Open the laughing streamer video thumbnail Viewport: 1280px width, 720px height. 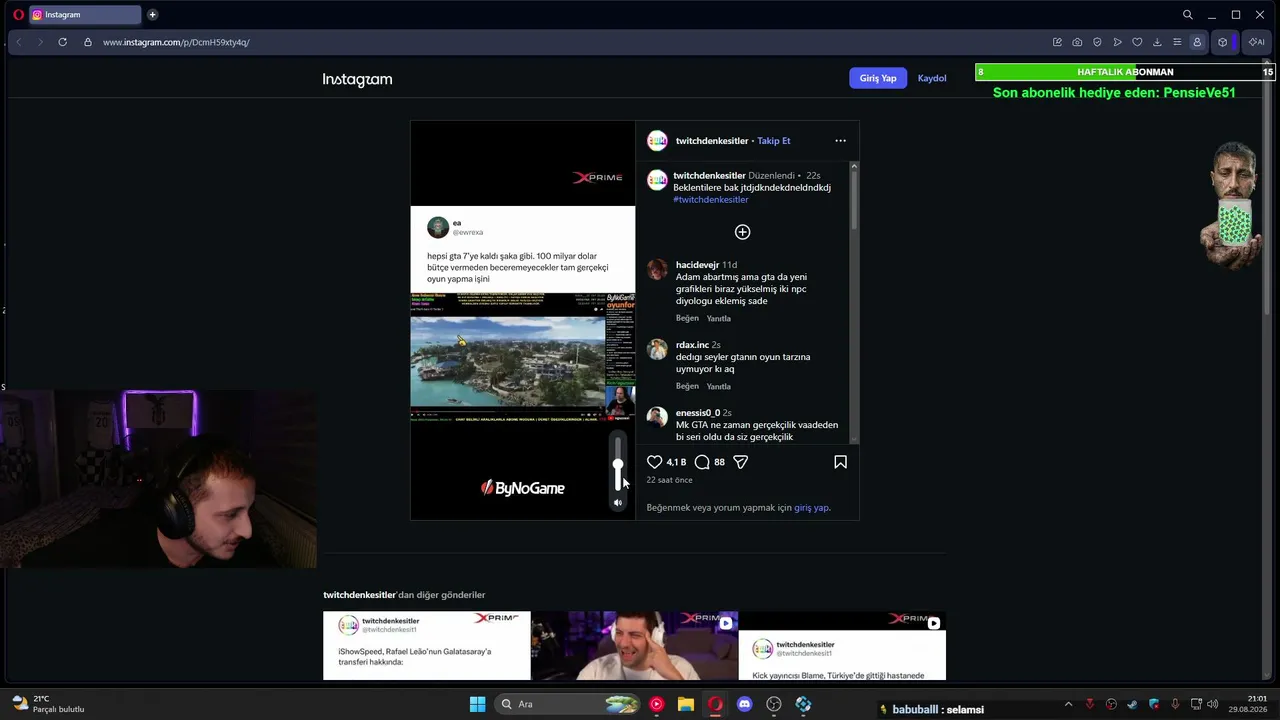coord(635,646)
